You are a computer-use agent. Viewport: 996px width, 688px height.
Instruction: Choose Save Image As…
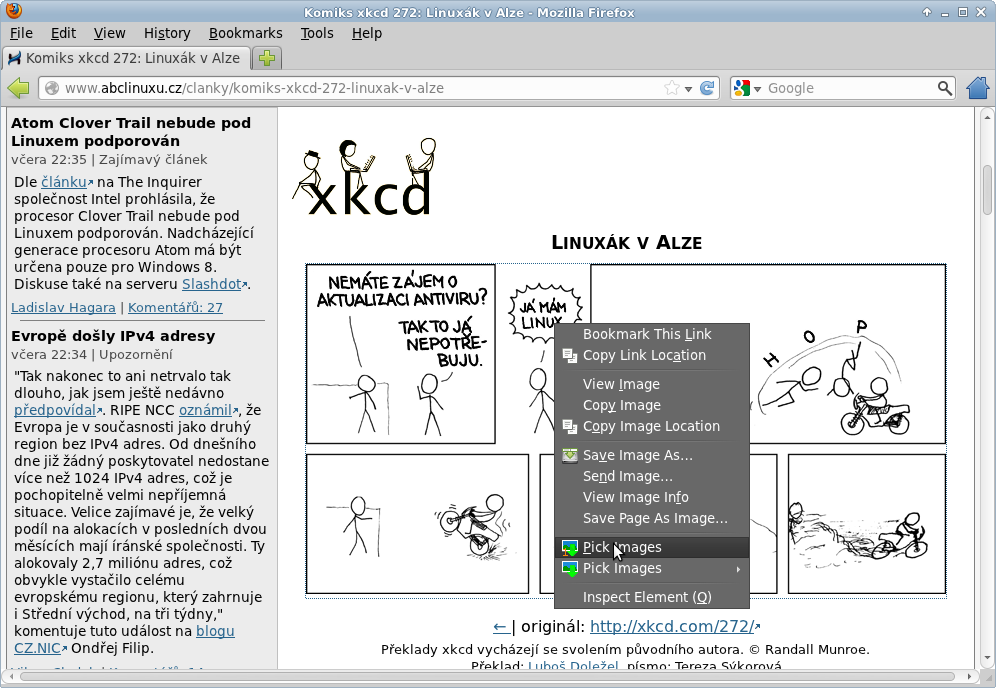pyautogui.click(x=652, y=455)
